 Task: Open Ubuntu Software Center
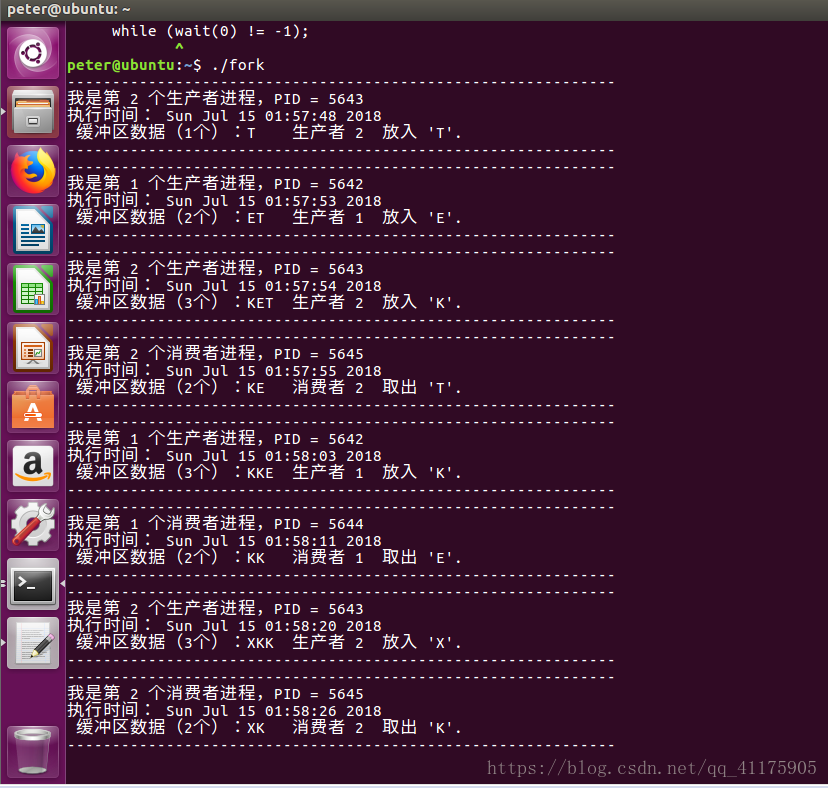click(x=33, y=408)
